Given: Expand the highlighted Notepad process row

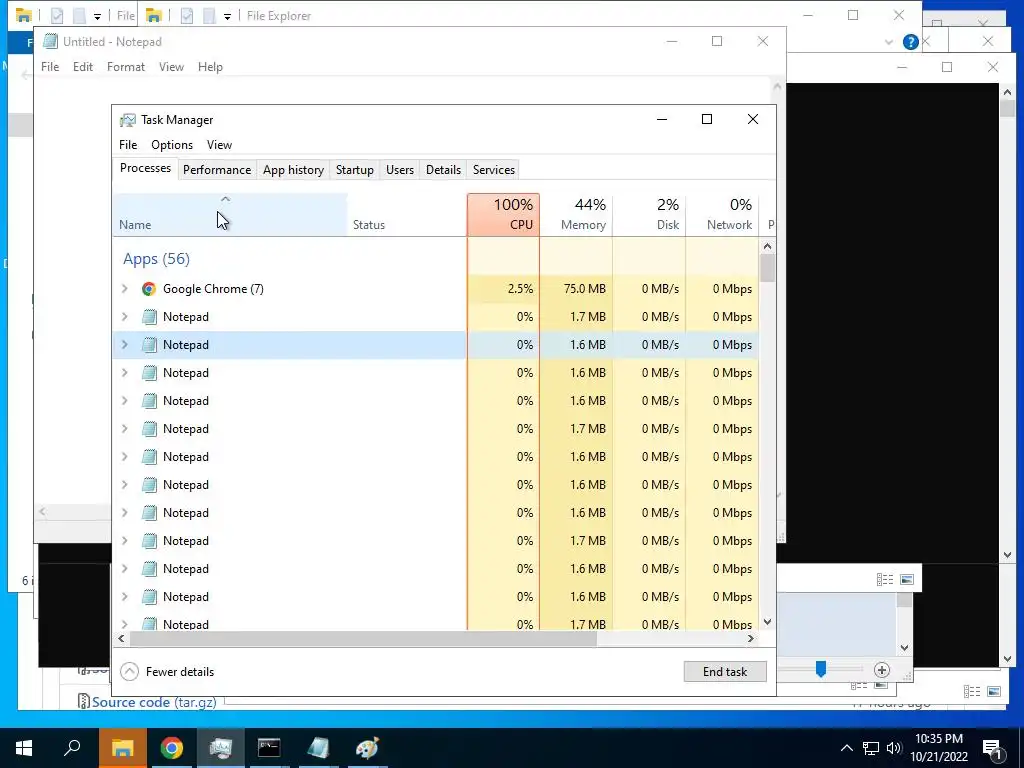Looking at the screenshot, I should (125, 345).
